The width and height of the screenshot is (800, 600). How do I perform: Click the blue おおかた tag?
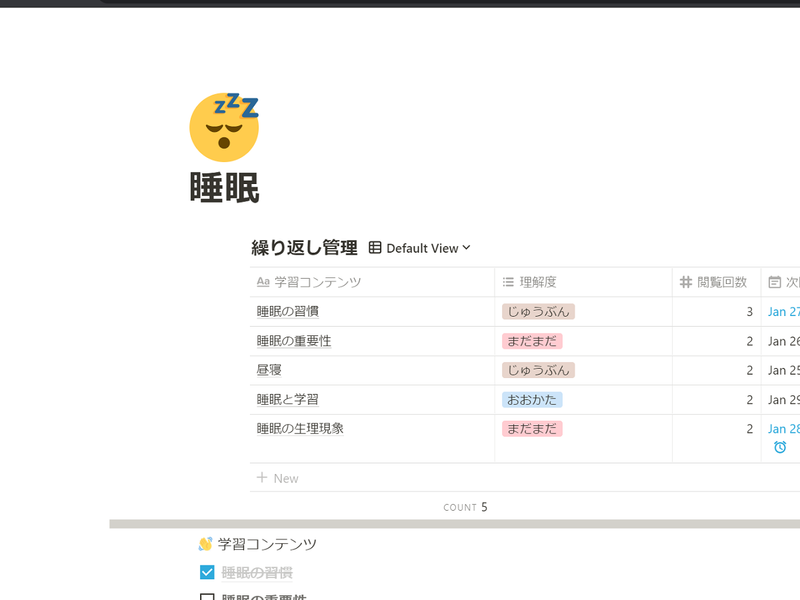532,399
